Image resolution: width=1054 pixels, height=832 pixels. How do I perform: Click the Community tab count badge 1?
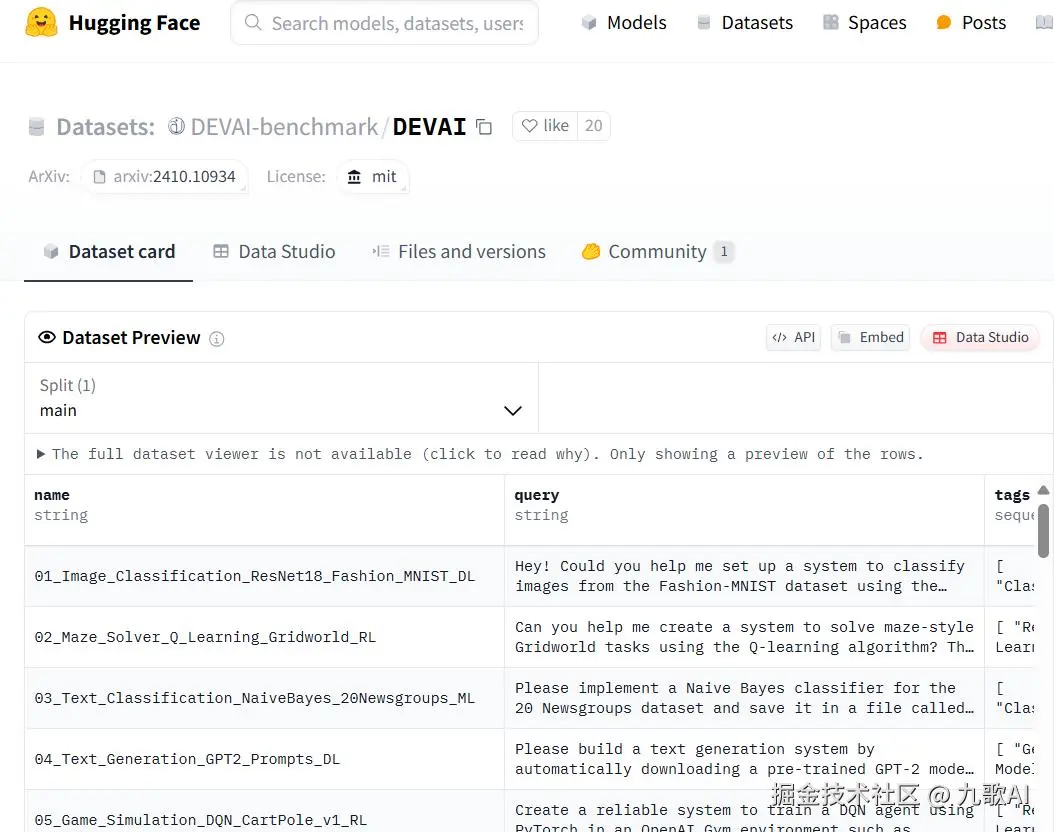(724, 252)
